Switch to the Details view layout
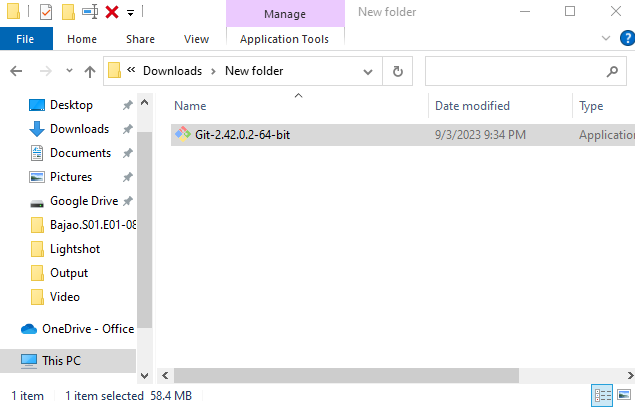Viewport: 635px width, 407px height. pos(602,395)
